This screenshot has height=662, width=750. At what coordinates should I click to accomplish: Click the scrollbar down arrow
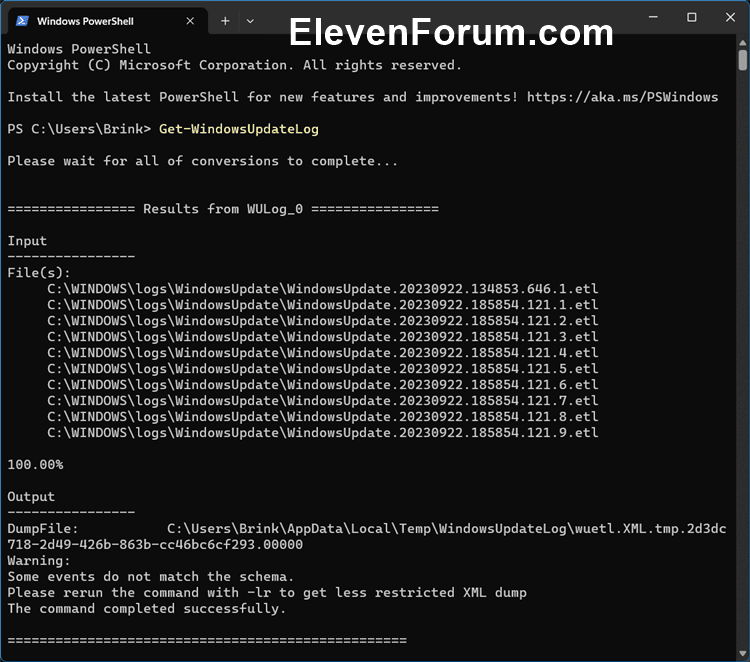(x=742, y=653)
